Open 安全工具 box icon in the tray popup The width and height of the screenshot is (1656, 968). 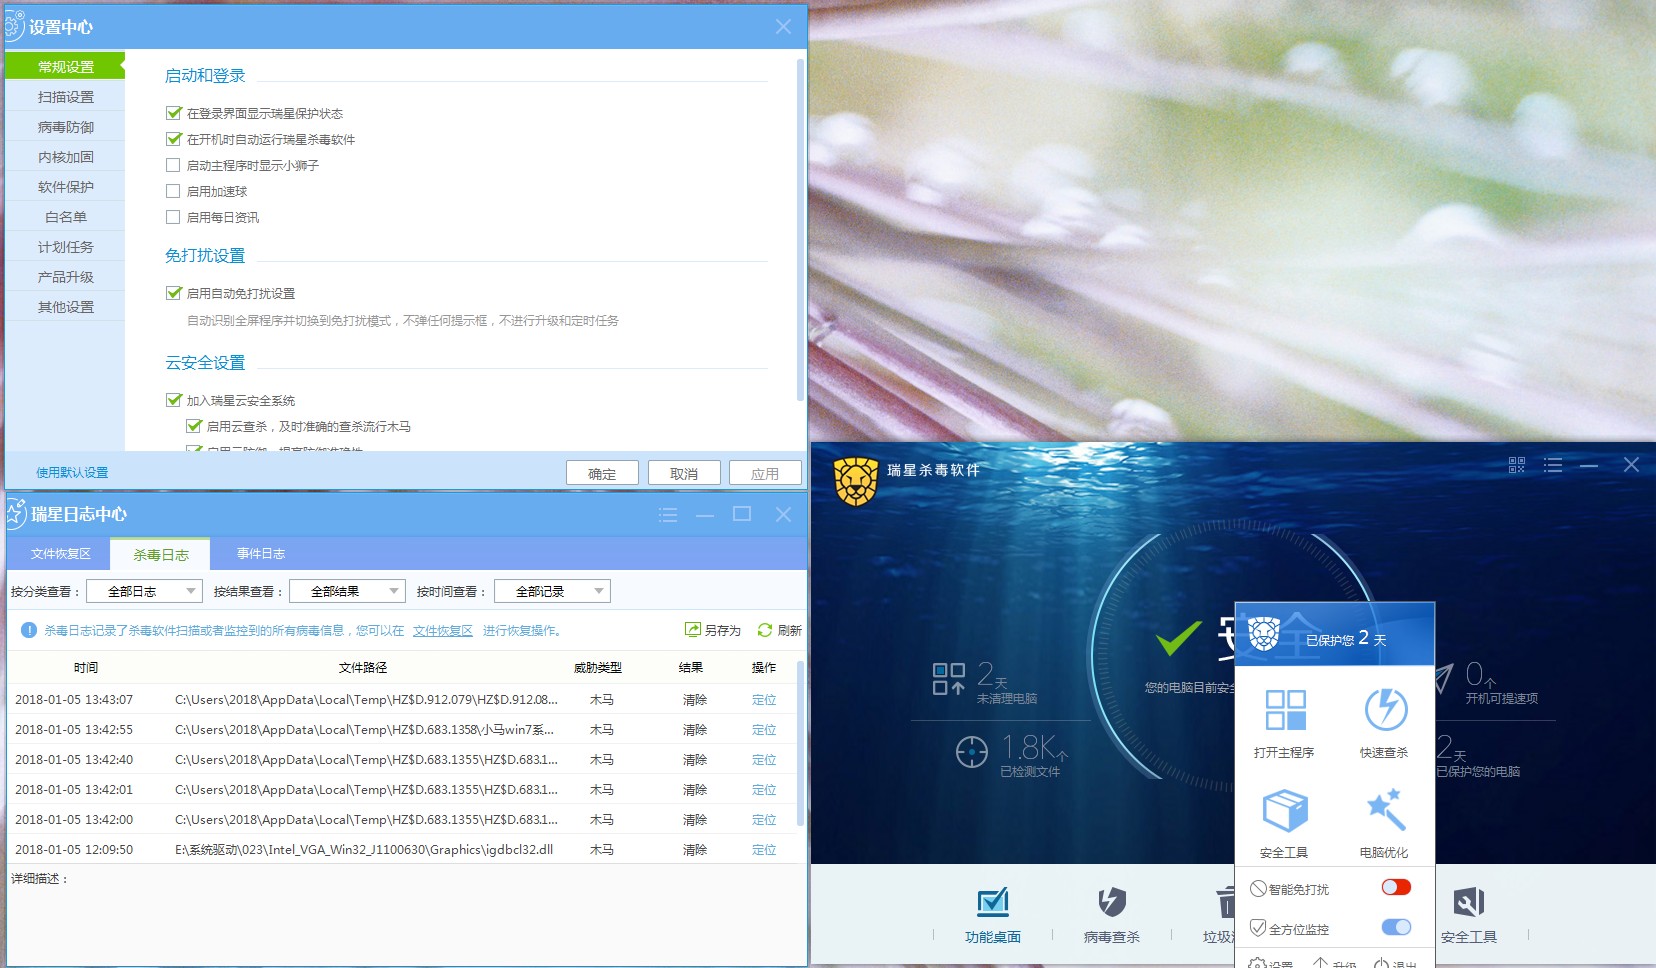[x=1285, y=811]
